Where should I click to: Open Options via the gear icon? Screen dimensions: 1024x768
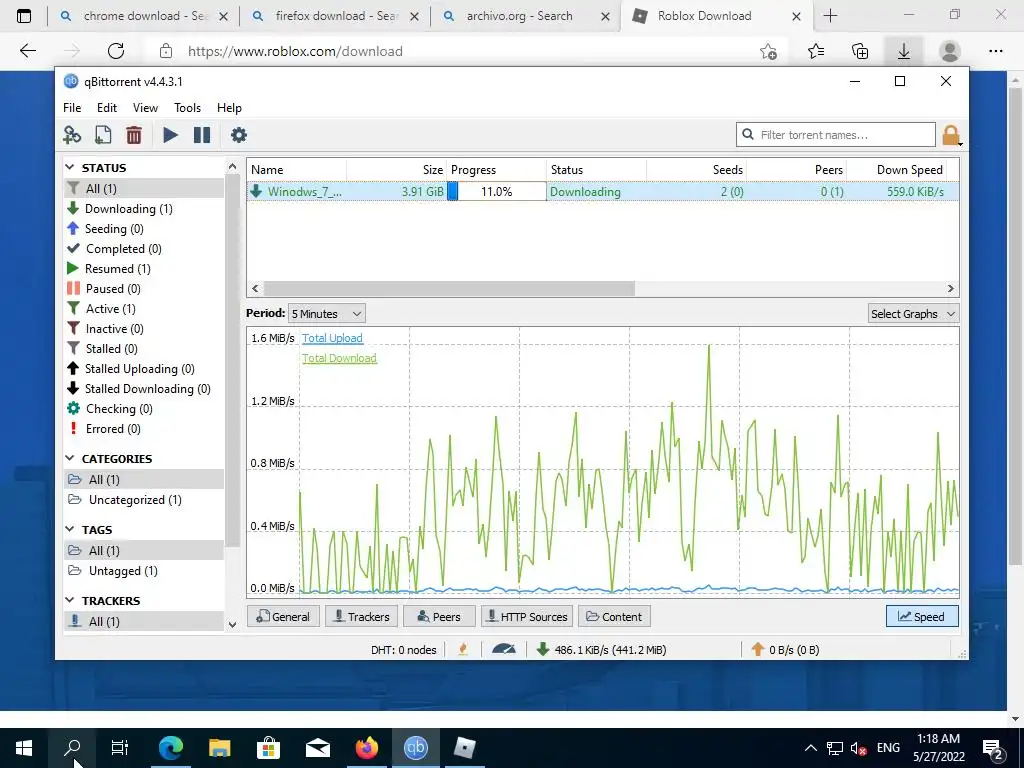click(239, 135)
